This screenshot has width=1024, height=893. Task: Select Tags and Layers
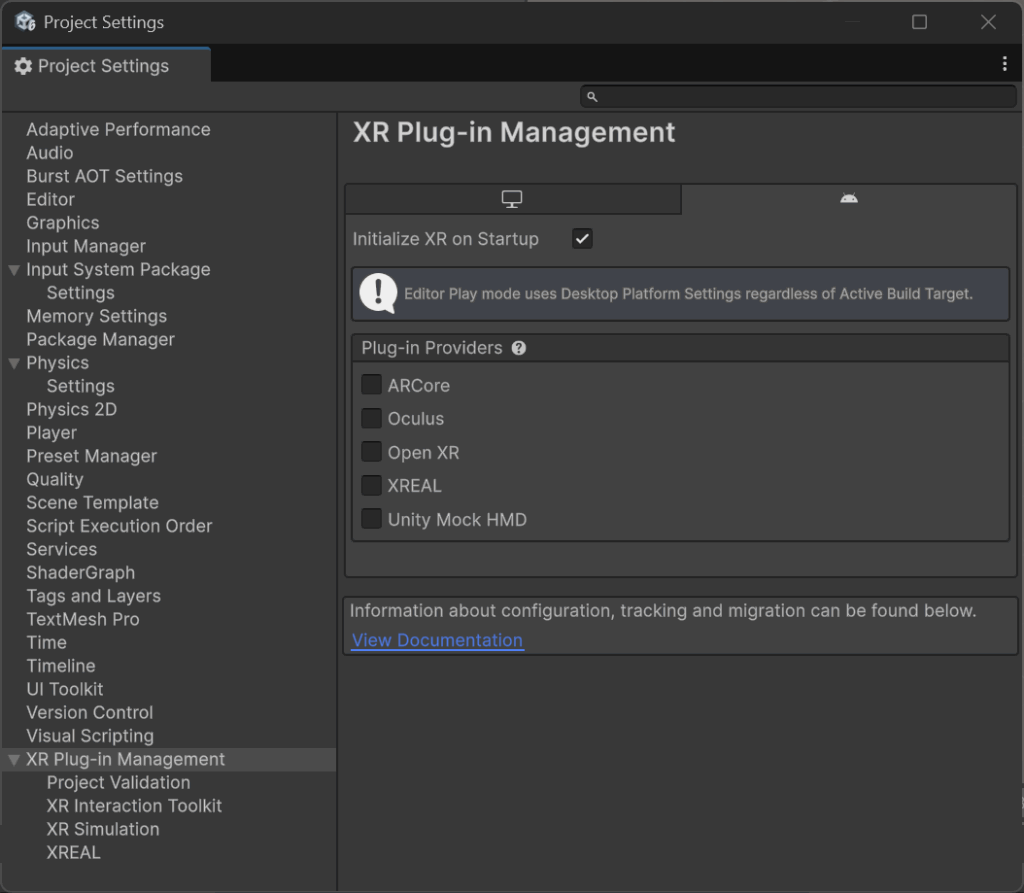(93, 596)
